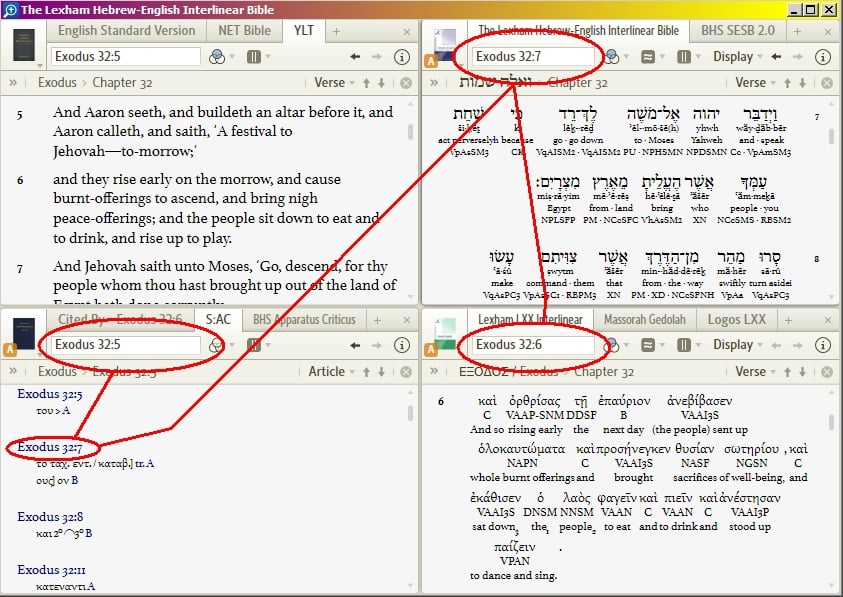
Task: Show information for S:AC panel resource
Action: [x=402, y=345]
